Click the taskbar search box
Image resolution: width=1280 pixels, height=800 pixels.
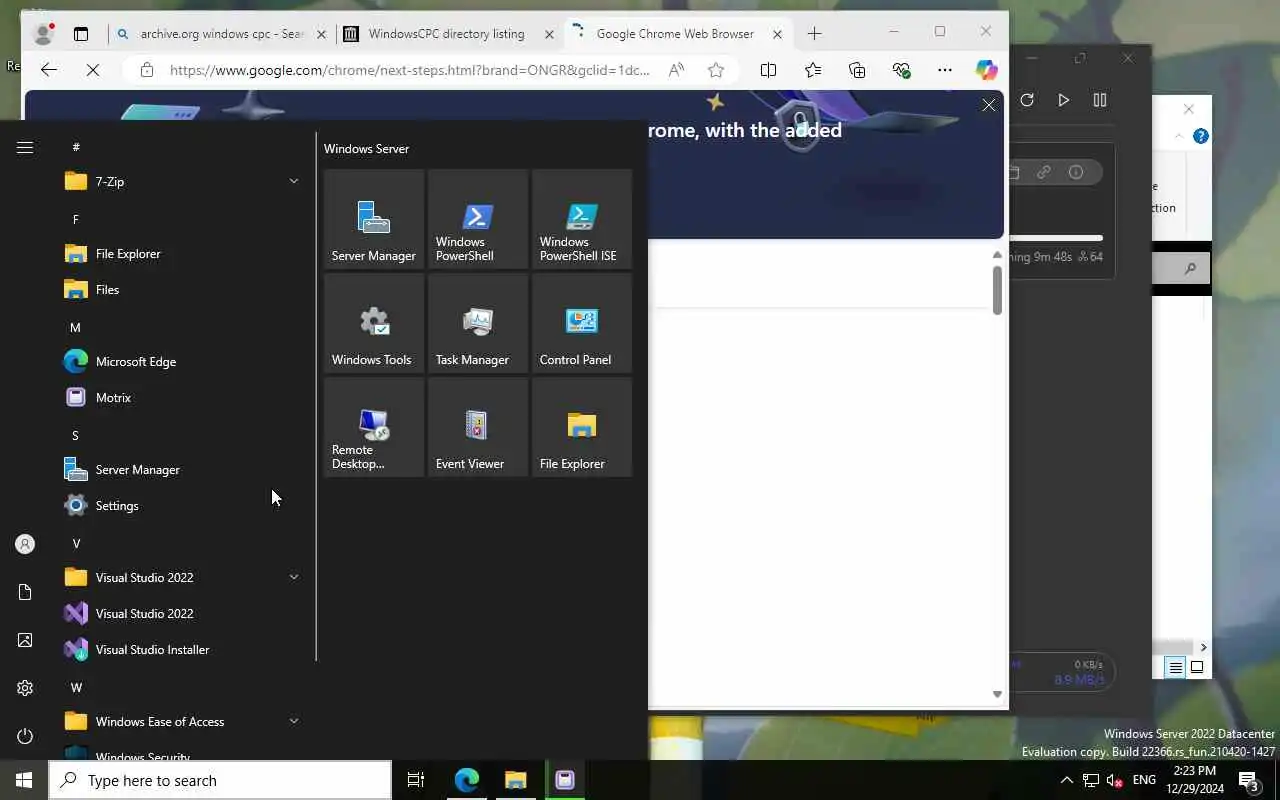tap(220, 780)
